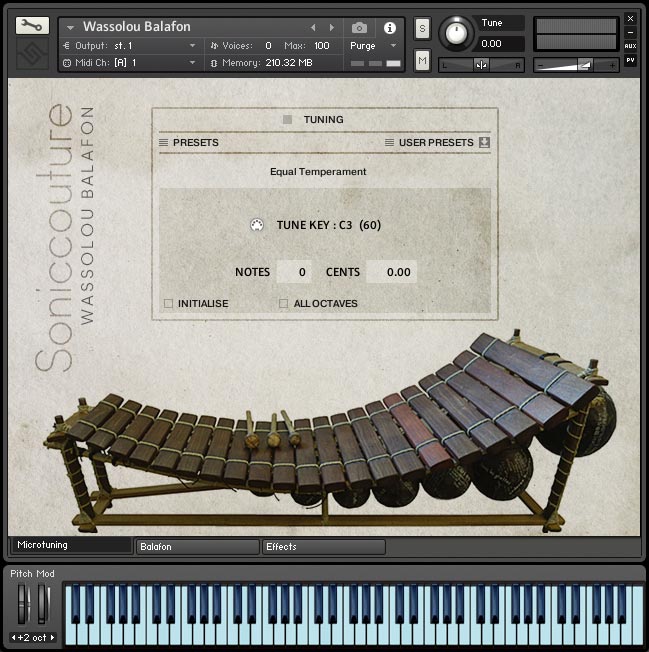Open the USER PRESETS list

(x=429, y=143)
